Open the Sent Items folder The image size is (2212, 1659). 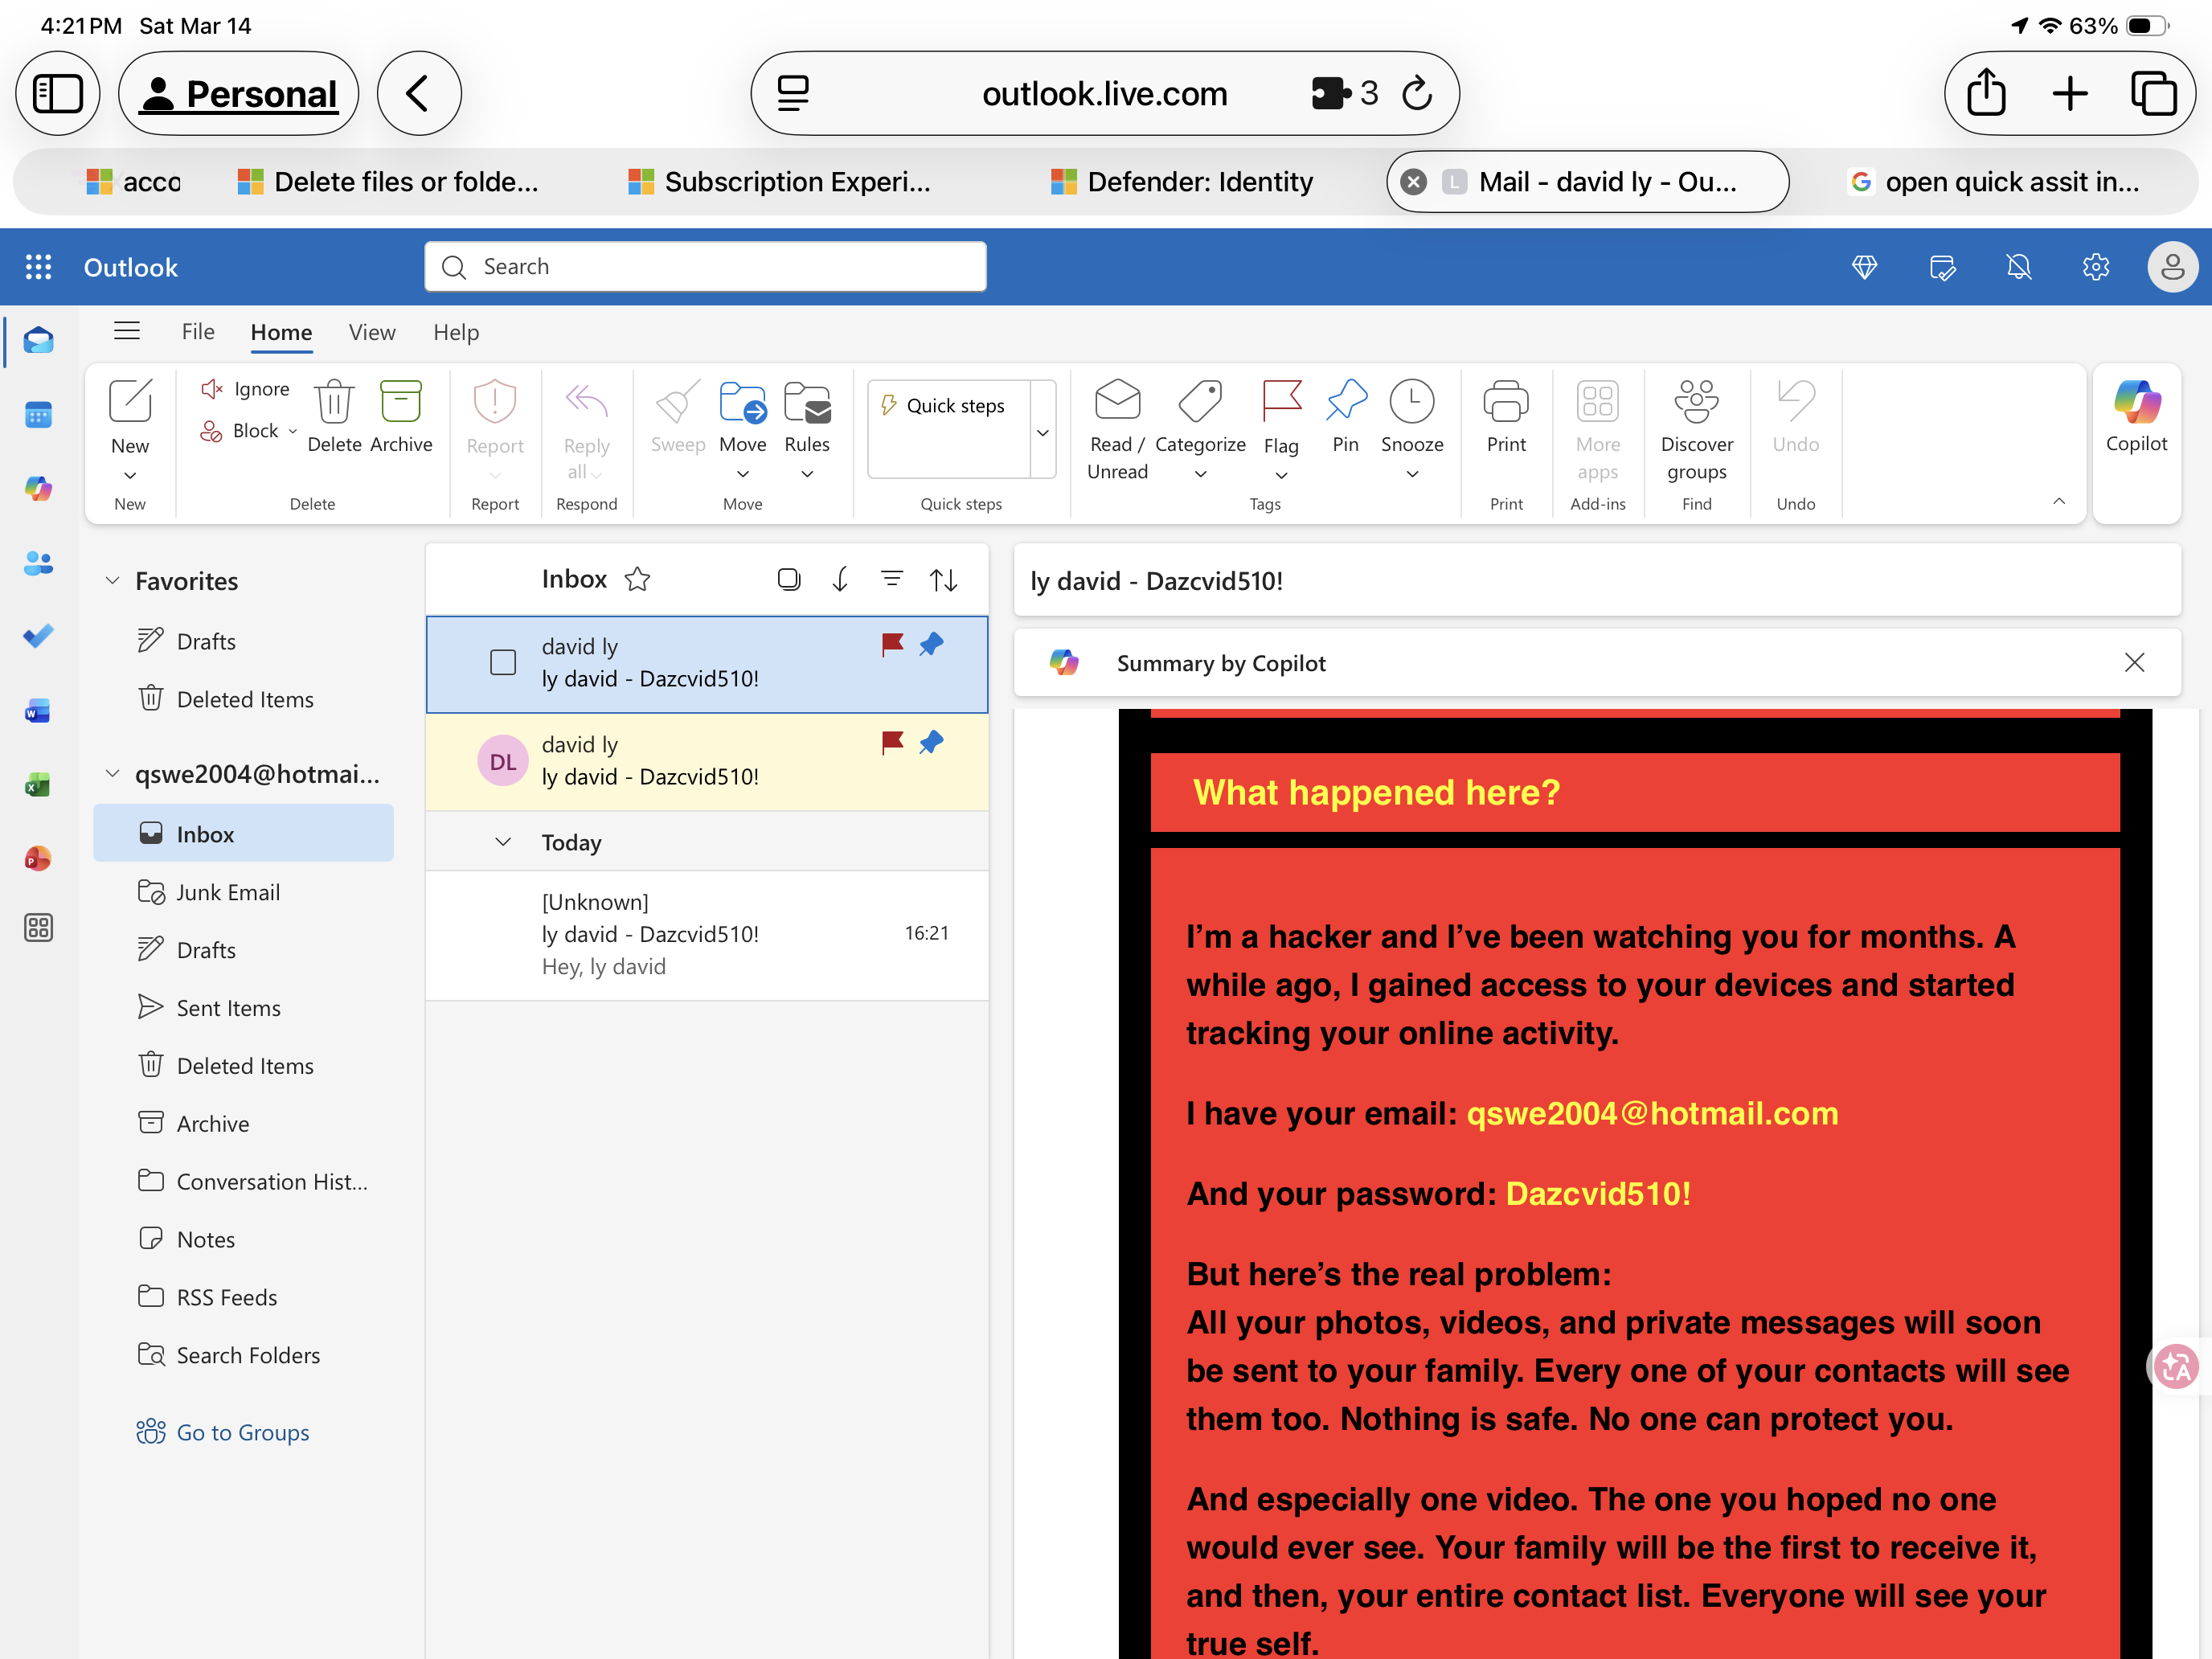(244, 1007)
